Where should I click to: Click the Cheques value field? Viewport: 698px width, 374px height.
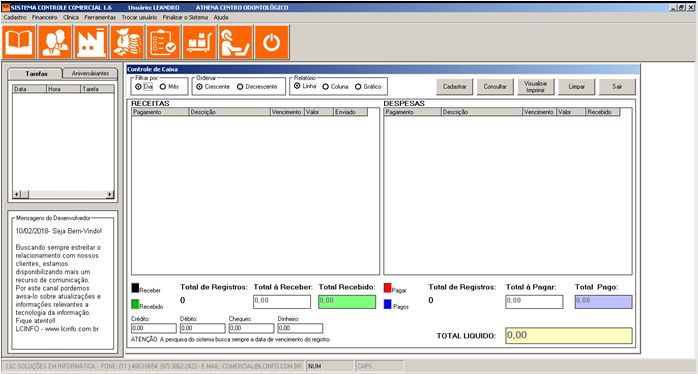coord(252,329)
